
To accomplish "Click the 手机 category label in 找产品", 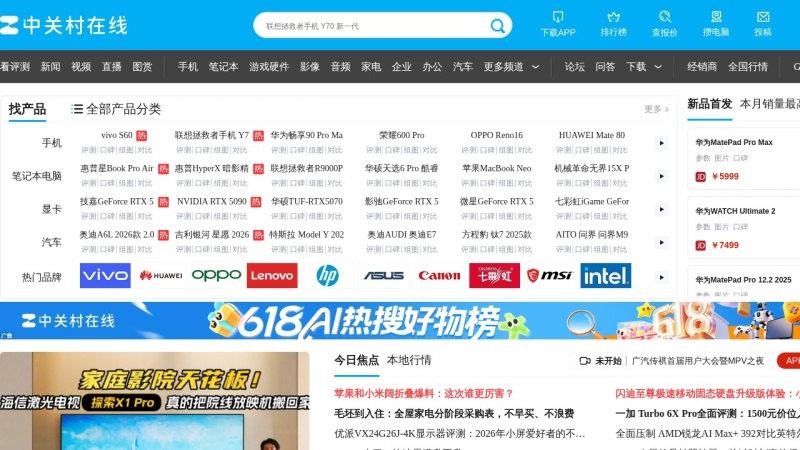I will [x=51, y=143].
